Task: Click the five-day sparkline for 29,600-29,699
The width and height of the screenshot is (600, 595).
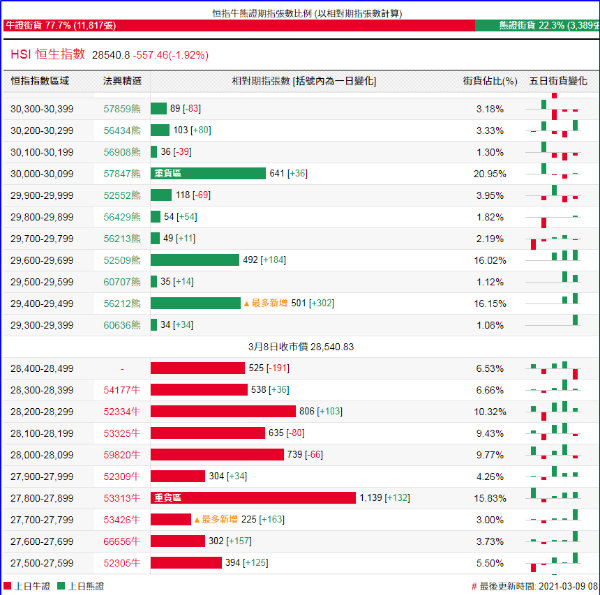Action: click(553, 256)
